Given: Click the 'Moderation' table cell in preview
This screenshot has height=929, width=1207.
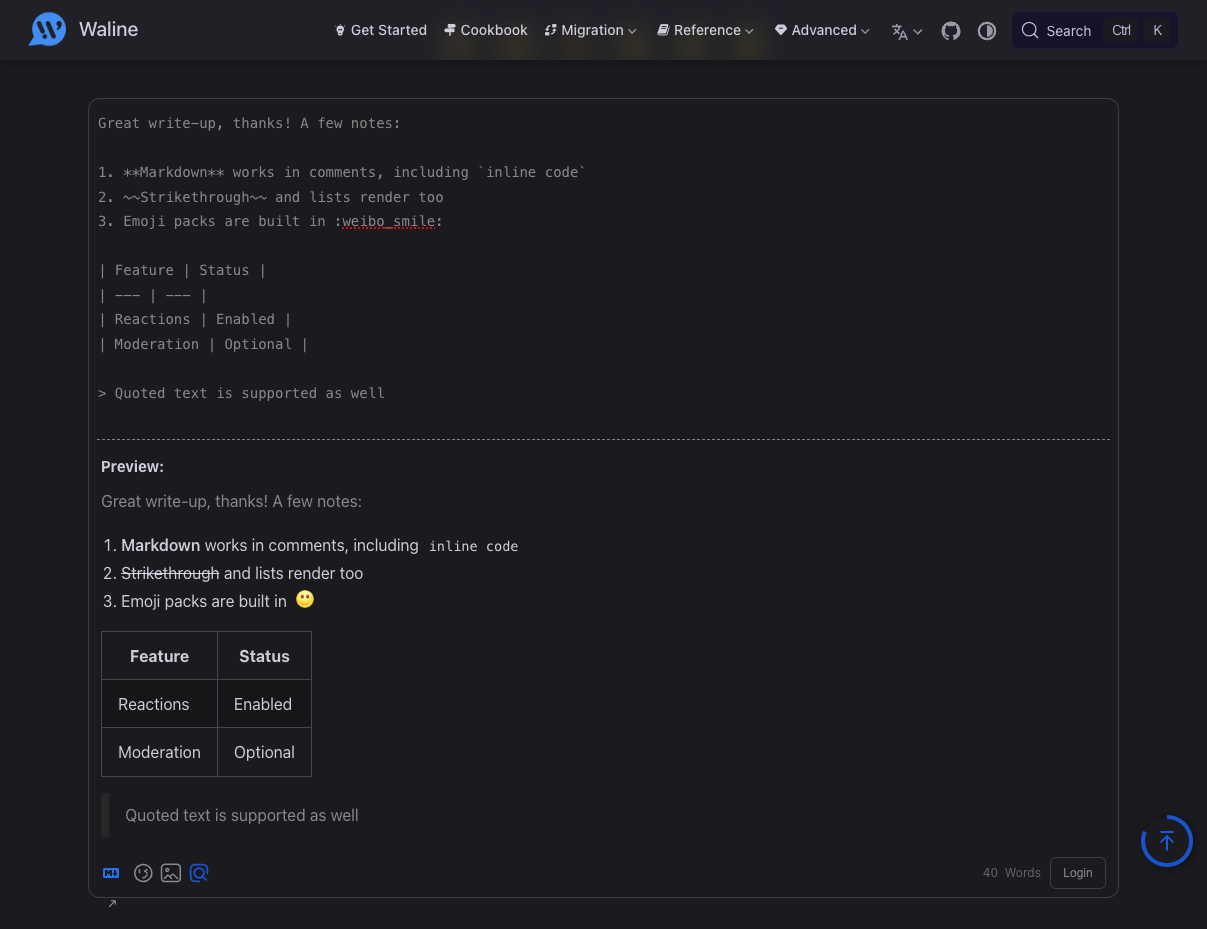Looking at the screenshot, I should 159,752.
